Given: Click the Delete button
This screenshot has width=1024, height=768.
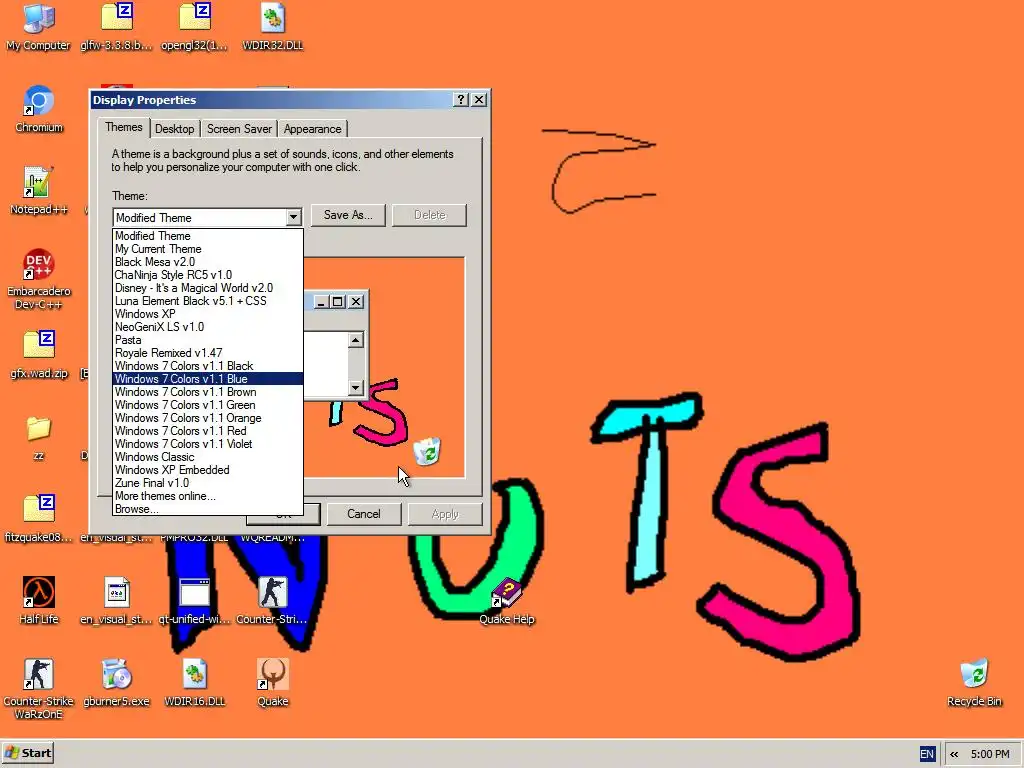Looking at the screenshot, I should 430,215.
